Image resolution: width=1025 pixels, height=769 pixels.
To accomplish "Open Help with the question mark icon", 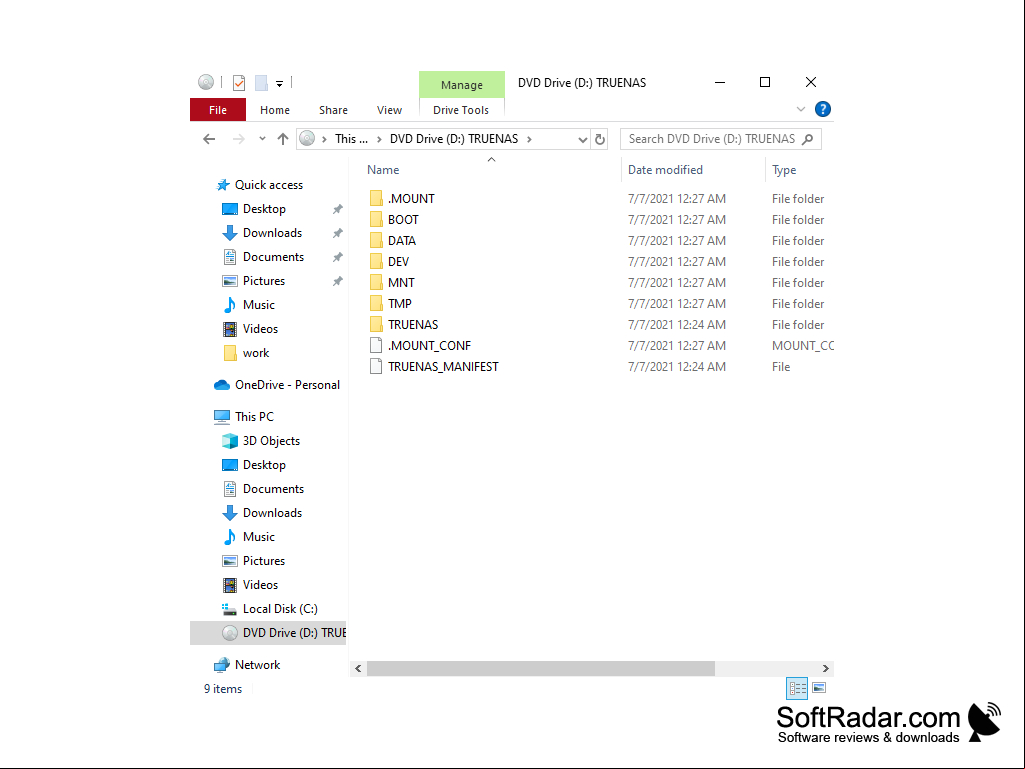I will point(822,109).
